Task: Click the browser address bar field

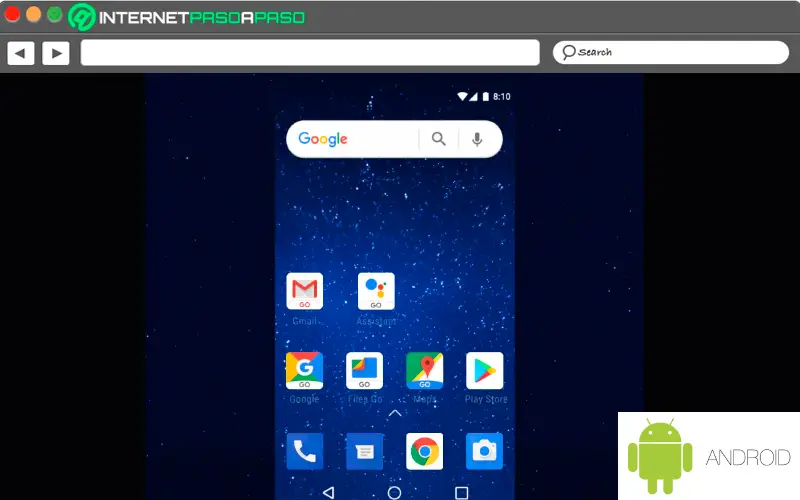Action: click(x=310, y=53)
